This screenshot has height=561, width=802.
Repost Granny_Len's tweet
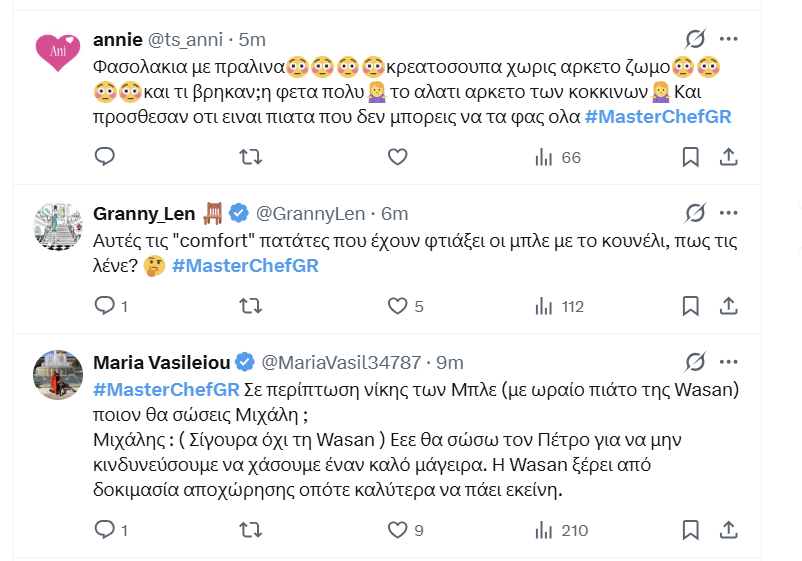coord(251,306)
